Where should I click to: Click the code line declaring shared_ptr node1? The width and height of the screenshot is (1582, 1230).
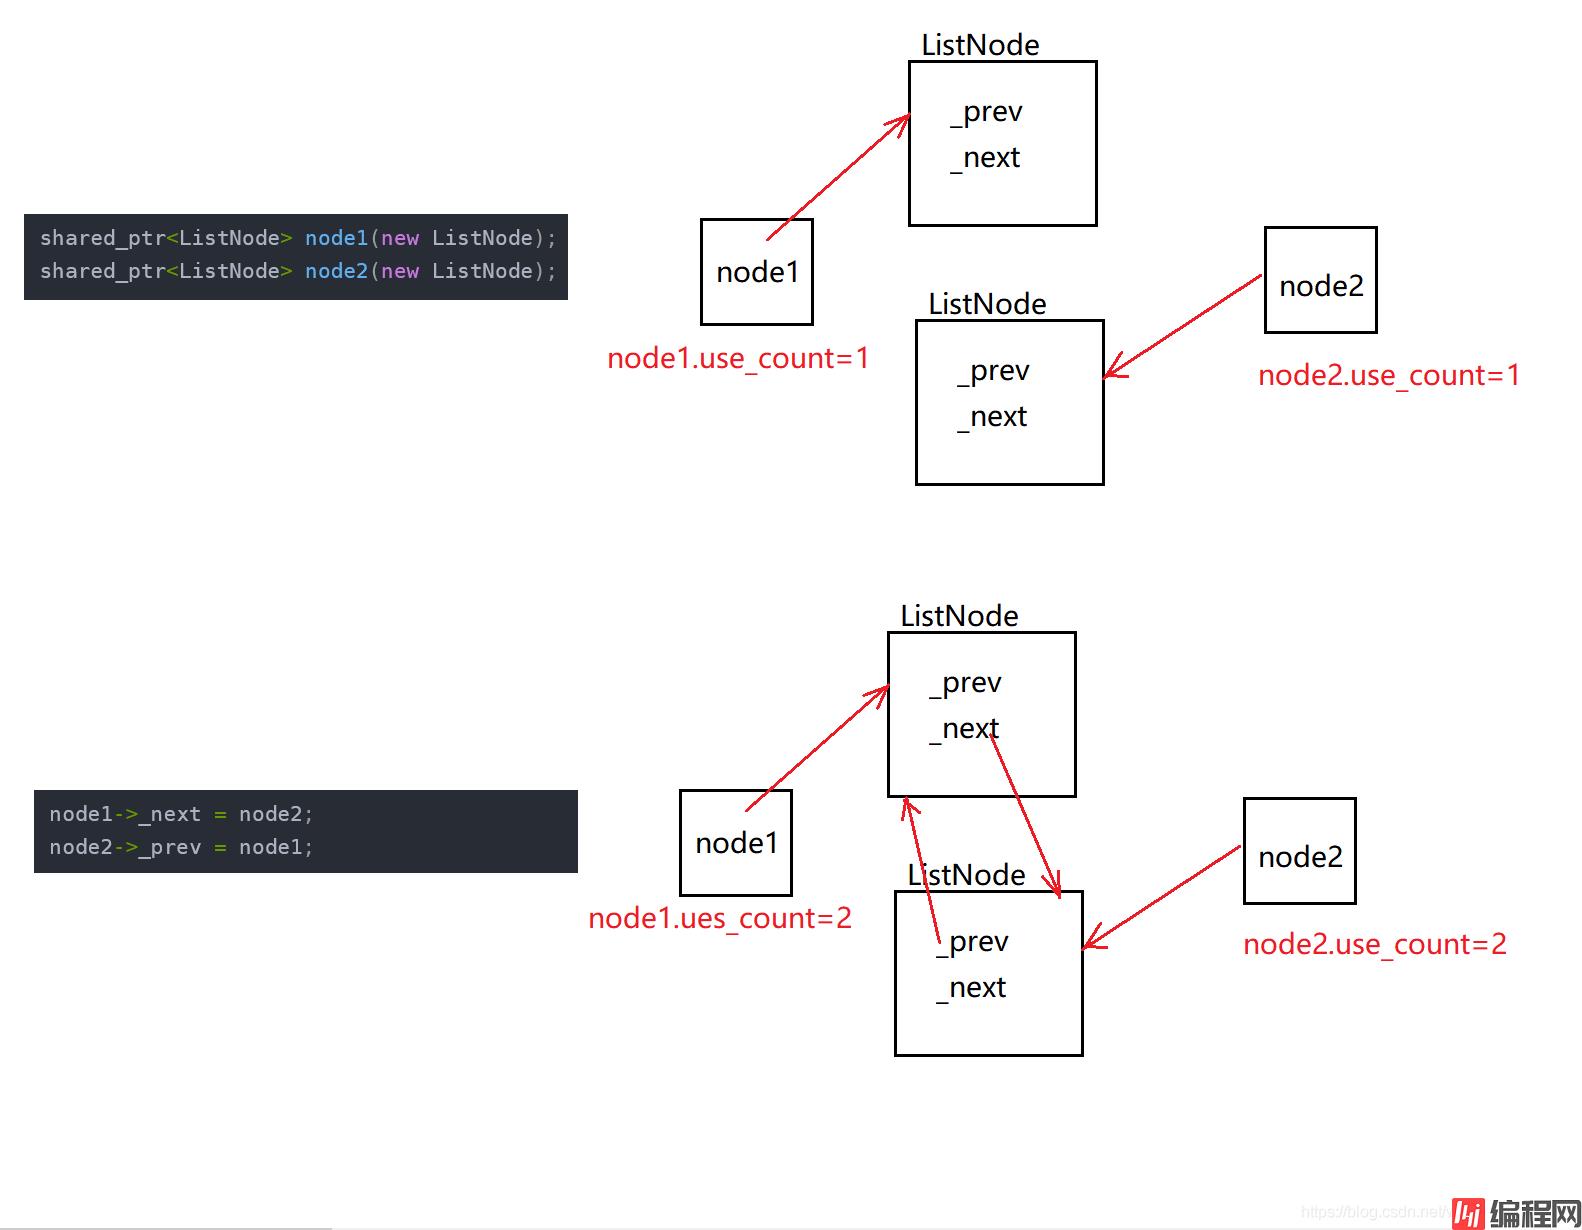tap(297, 238)
